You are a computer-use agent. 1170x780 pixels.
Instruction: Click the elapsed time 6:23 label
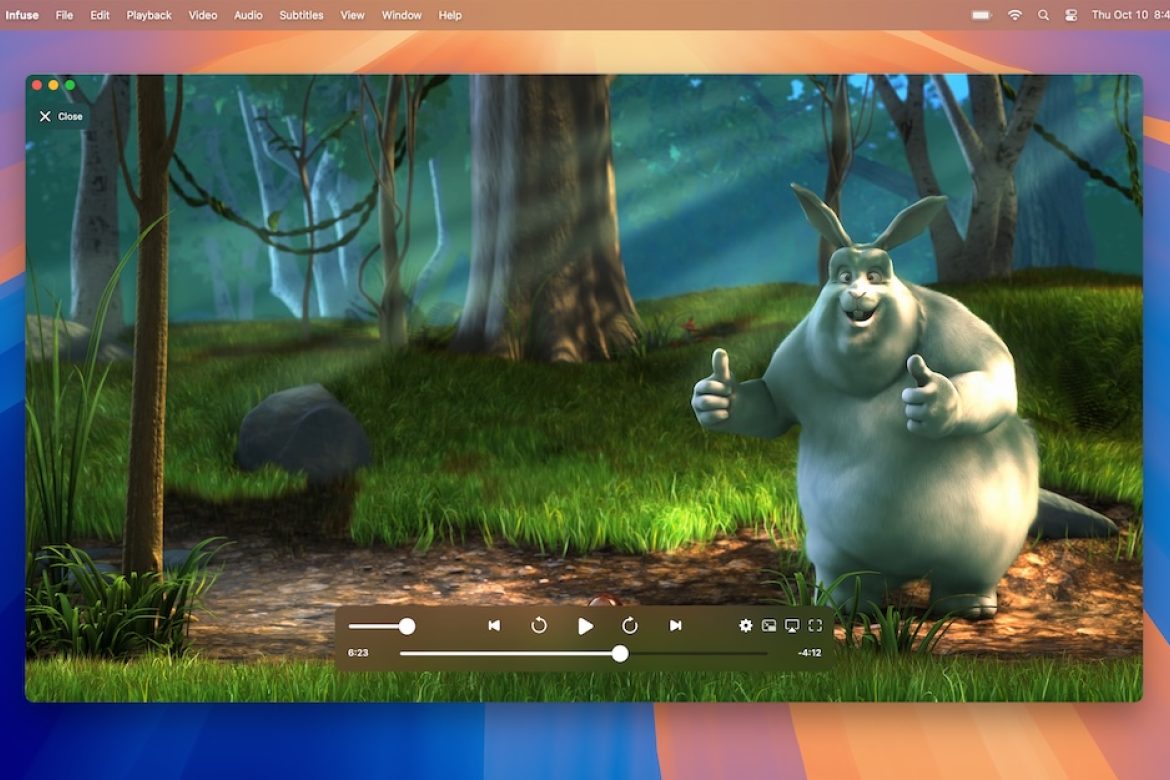coord(358,653)
